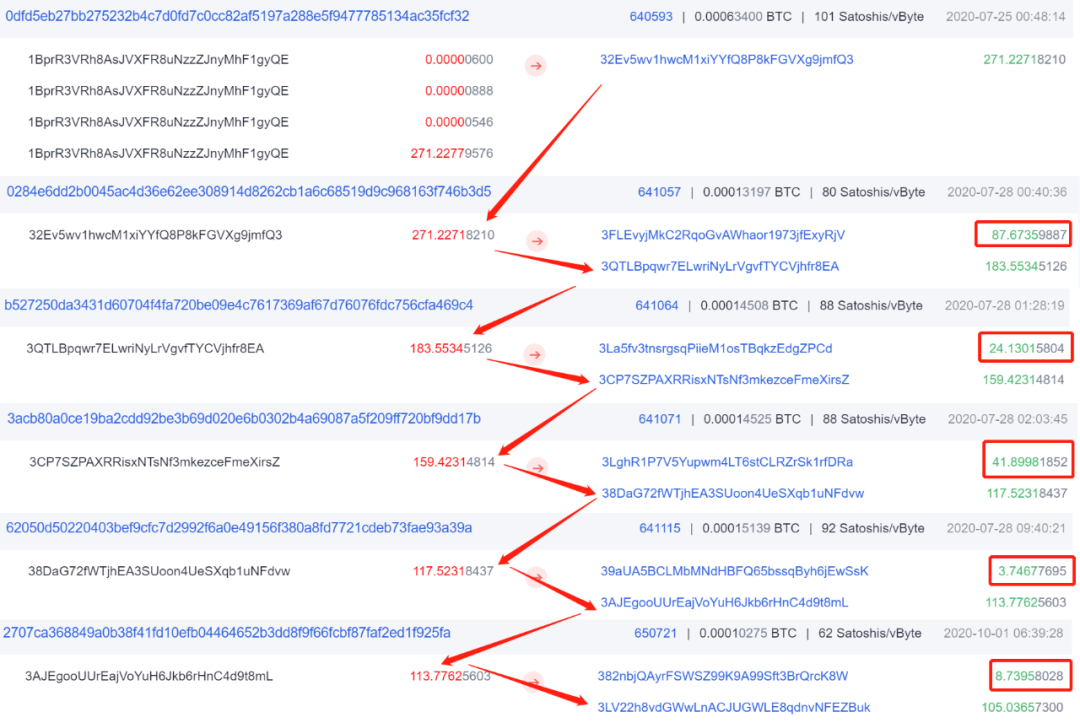Open output address 3AJEgooUUrEajVoYuH6Jkb6rHnC4d9t8mL
The image size is (1080, 723).
pos(725,603)
